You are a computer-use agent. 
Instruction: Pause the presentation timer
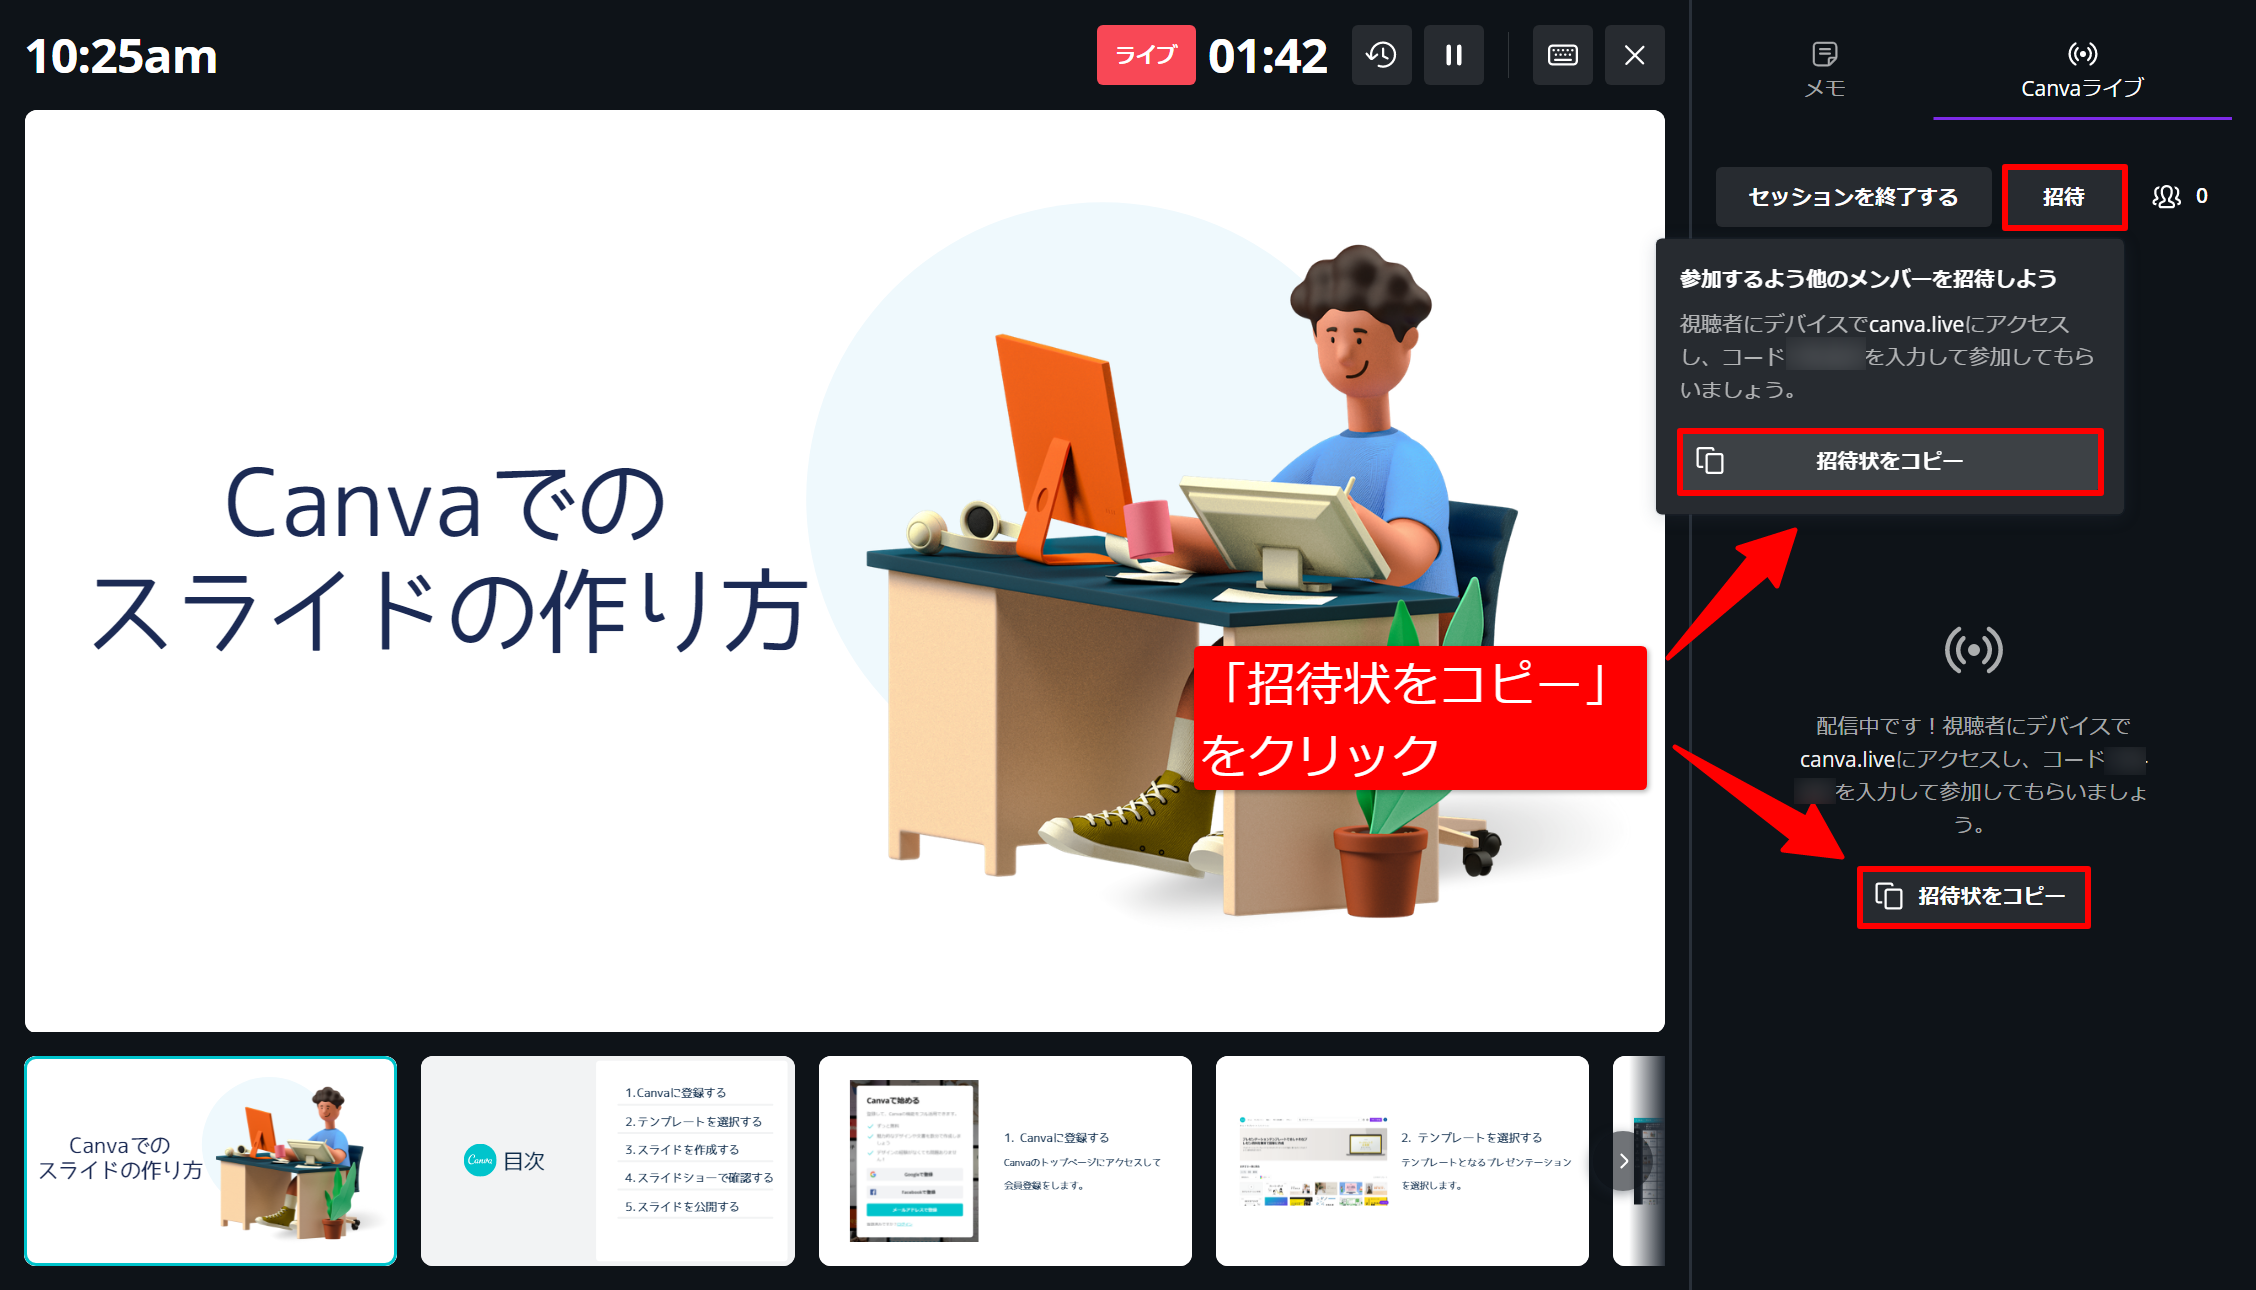tap(1453, 55)
